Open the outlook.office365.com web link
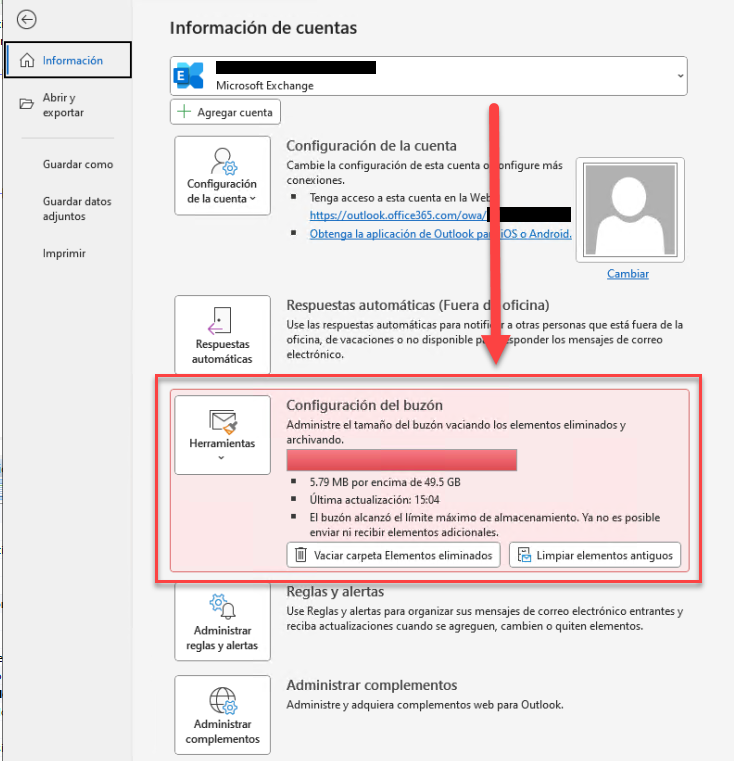Screen dimensions: 734x761 397,215
